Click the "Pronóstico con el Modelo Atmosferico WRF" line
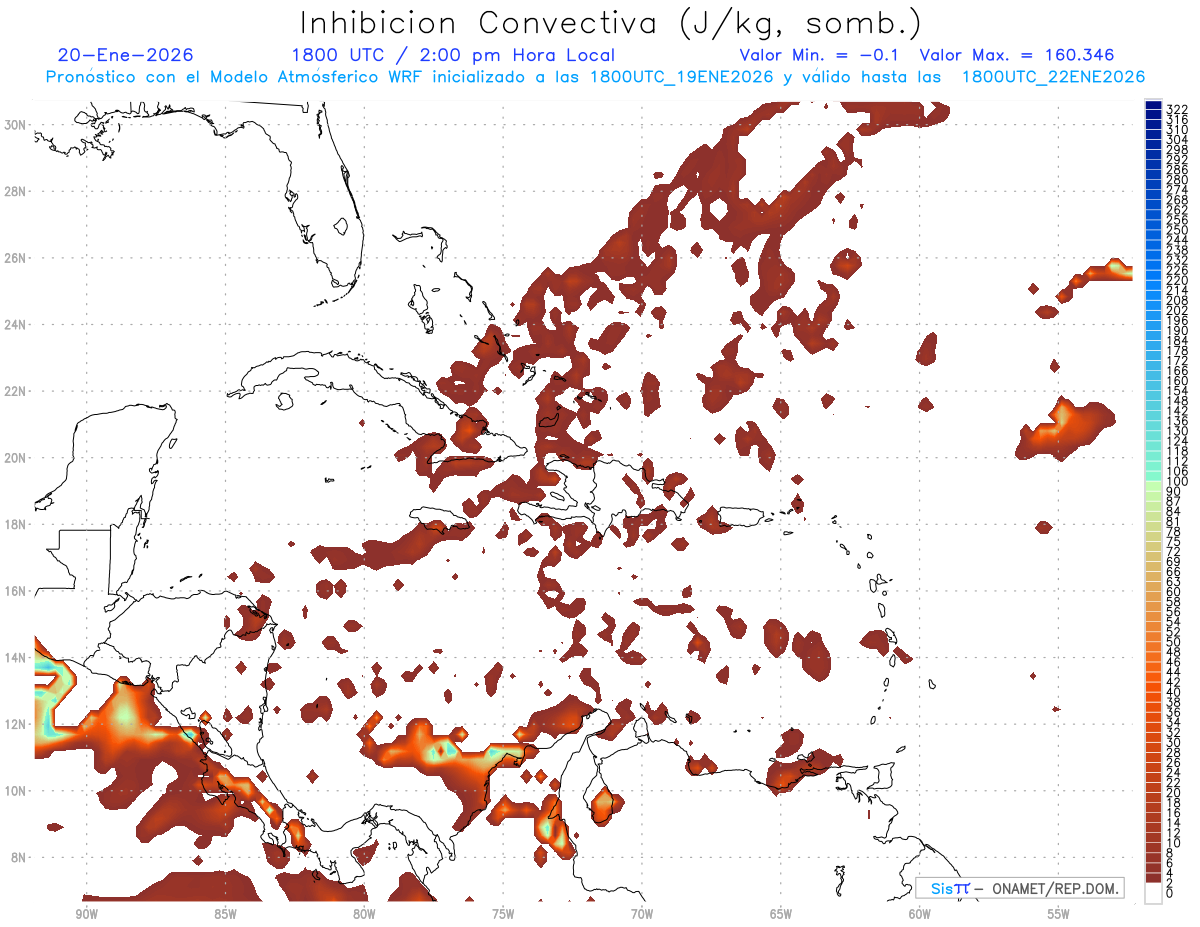The image size is (1200, 927). point(595,77)
